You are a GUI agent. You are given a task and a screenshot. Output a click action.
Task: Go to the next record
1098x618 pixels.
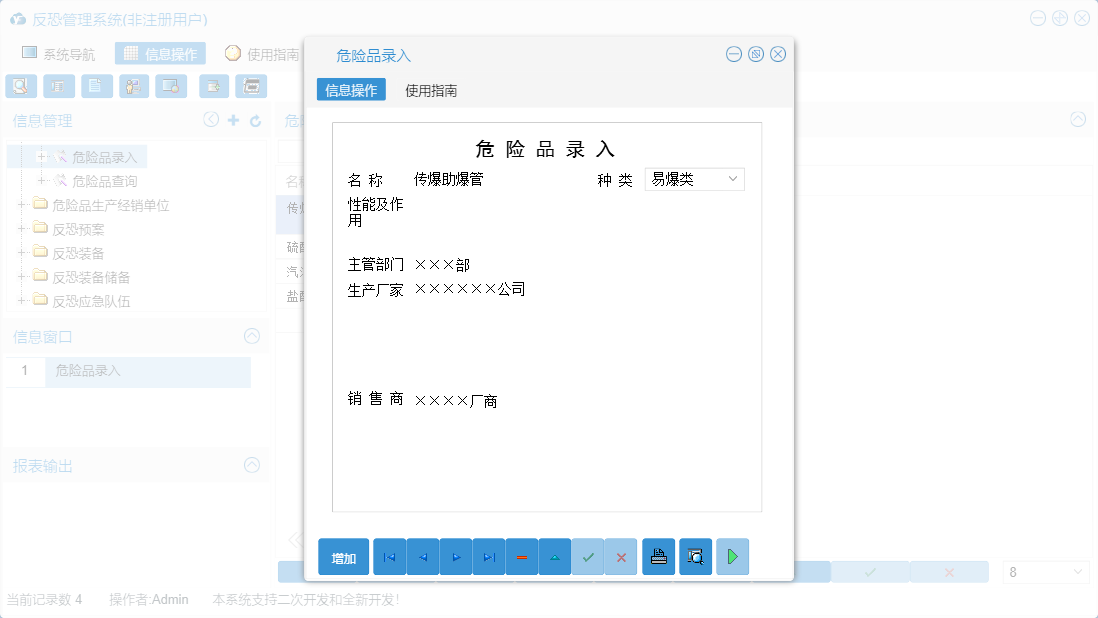point(455,556)
